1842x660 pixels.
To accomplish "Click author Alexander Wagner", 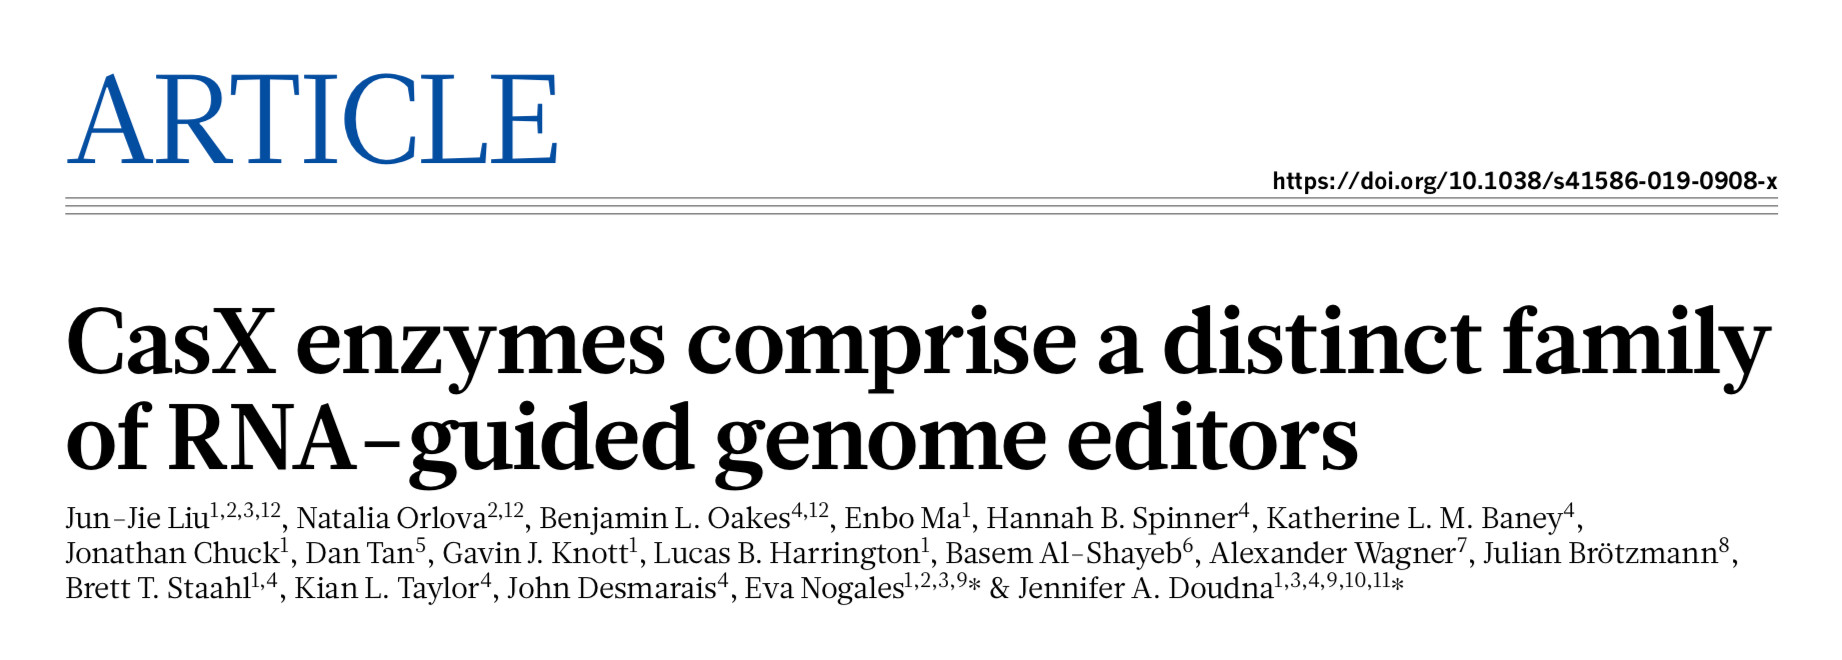I will point(1332,553).
